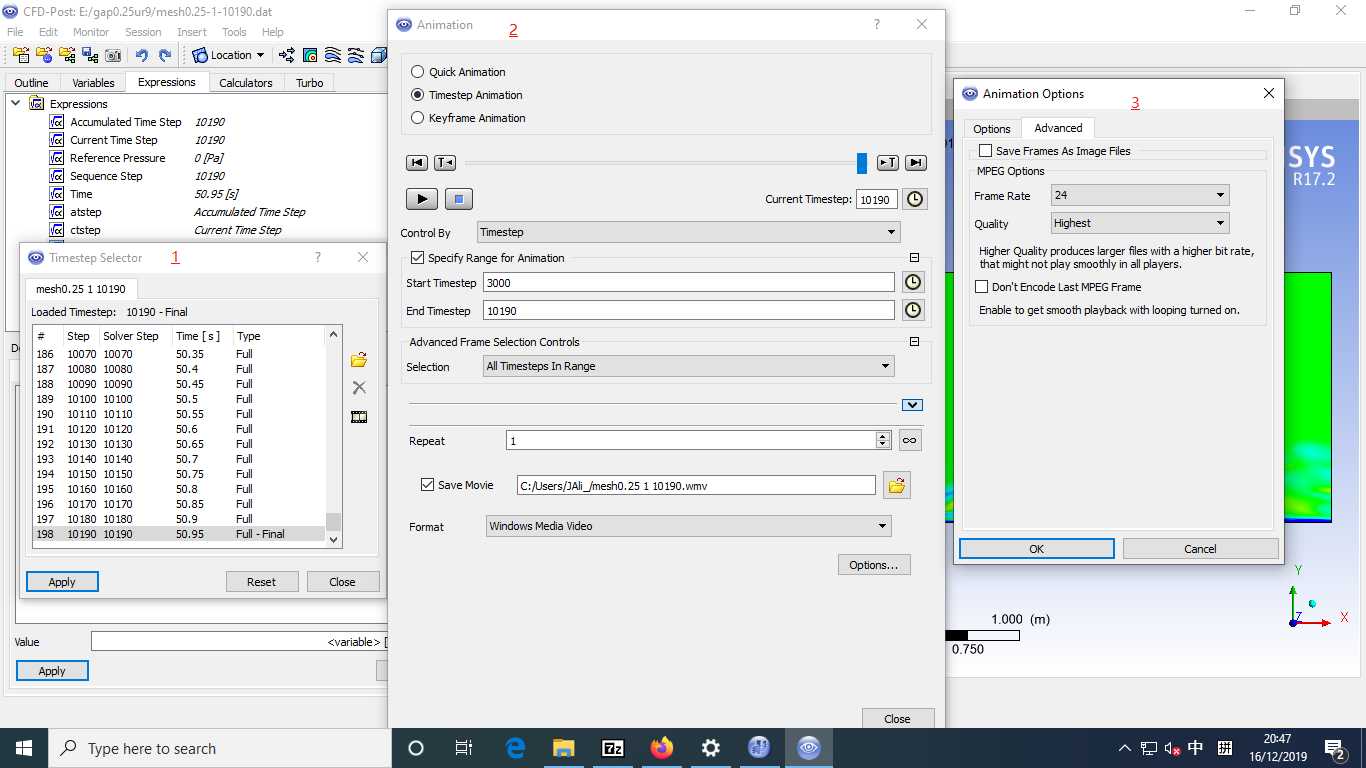1366x768 pixels.
Task: Collapse Advanced Frame Selection Controls section
Action: tap(914, 342)
